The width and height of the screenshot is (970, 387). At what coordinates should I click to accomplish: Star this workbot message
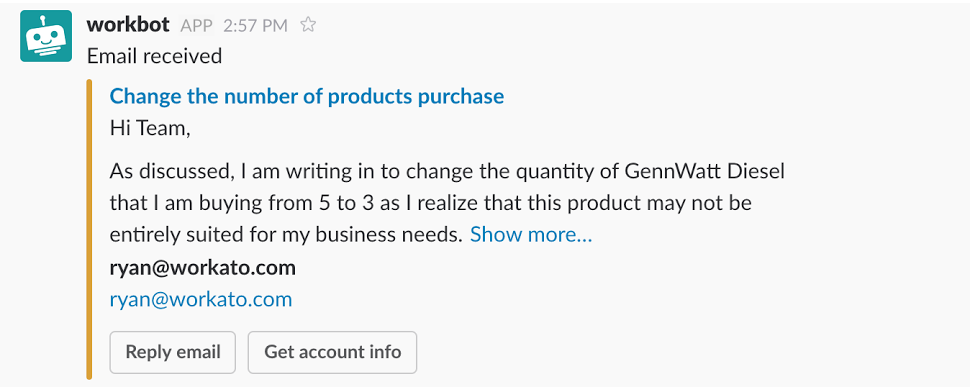tap(307, 25)
